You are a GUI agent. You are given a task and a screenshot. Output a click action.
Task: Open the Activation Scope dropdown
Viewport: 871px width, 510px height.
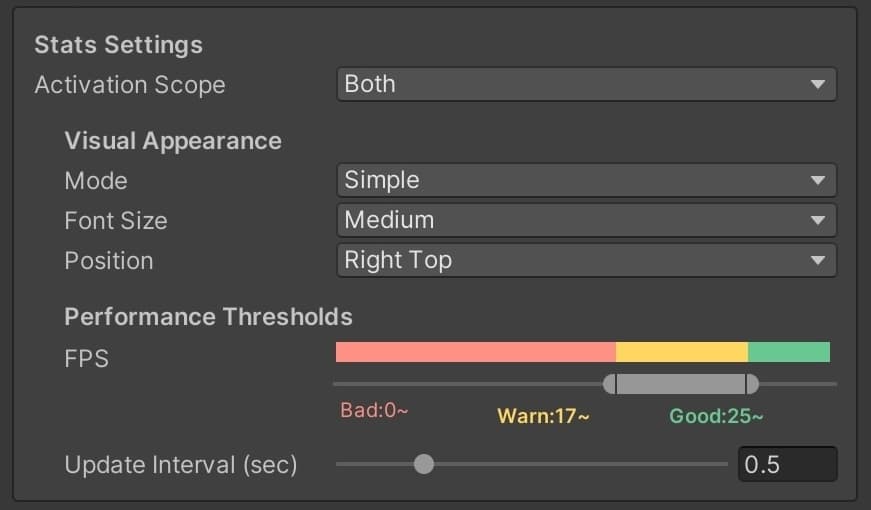point(586,85)
